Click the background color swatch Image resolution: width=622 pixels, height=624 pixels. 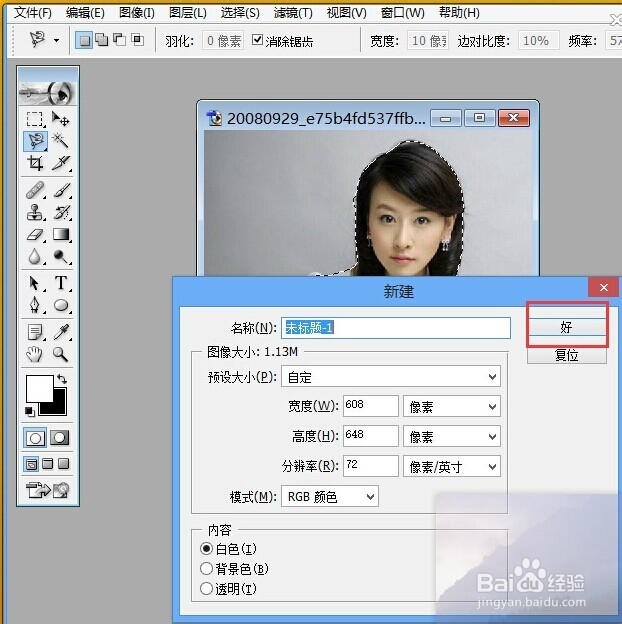tap(58, 406)
